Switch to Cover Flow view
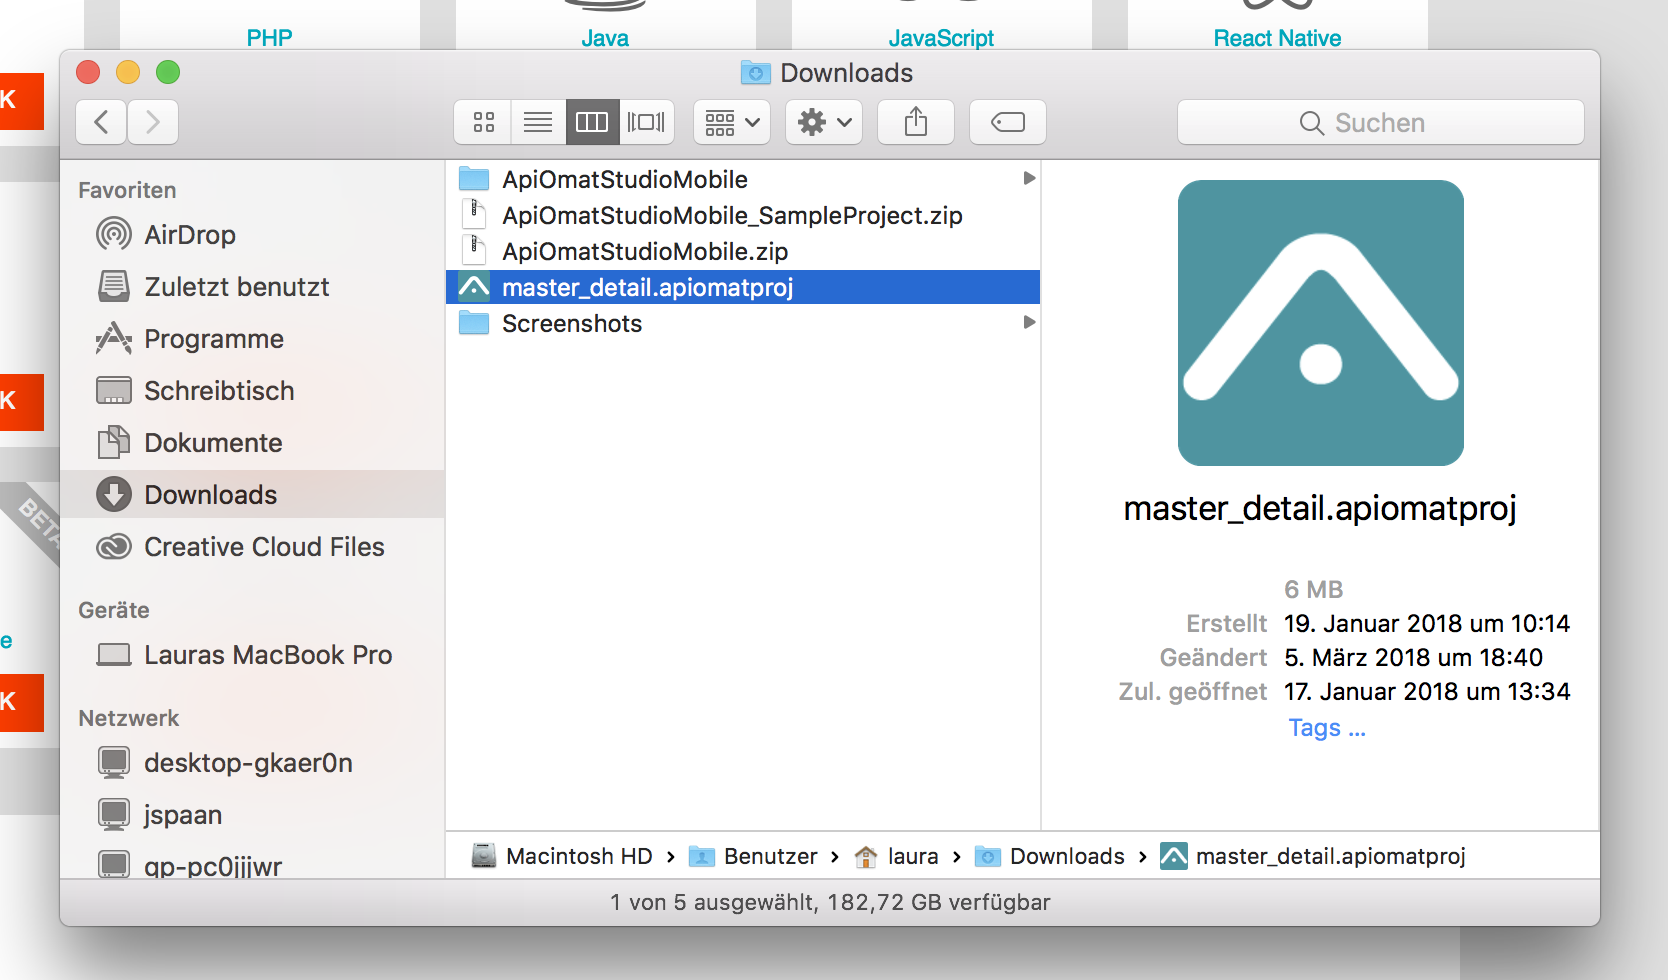Viewport: 1668px width, 980px height. pos(646,122)
